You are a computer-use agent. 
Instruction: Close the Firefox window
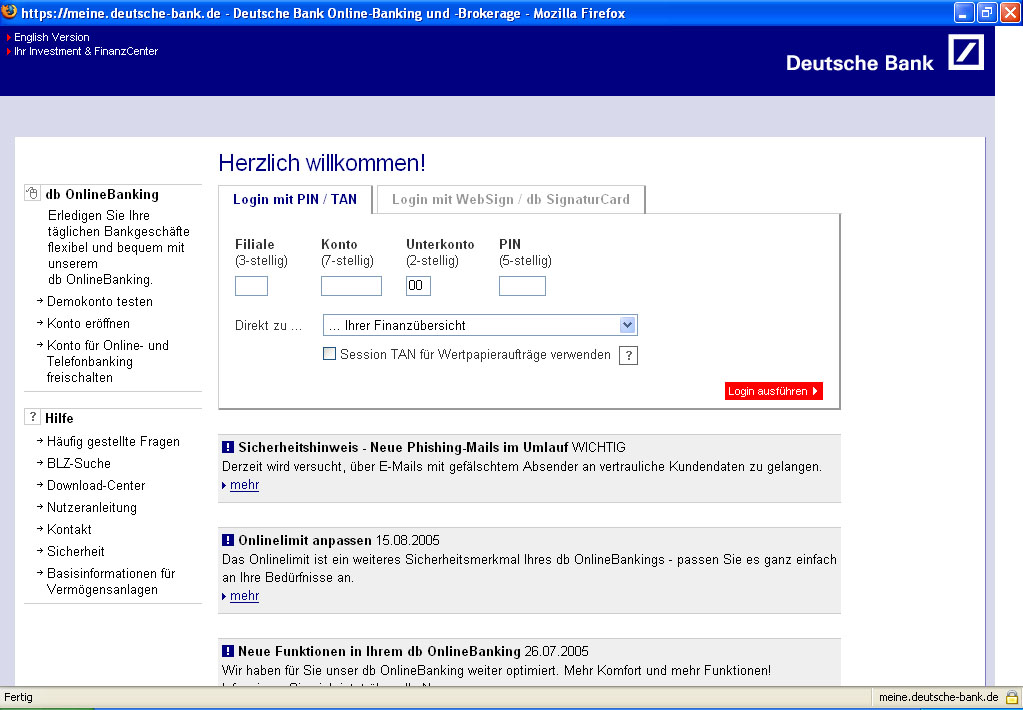pos(1010,12)
